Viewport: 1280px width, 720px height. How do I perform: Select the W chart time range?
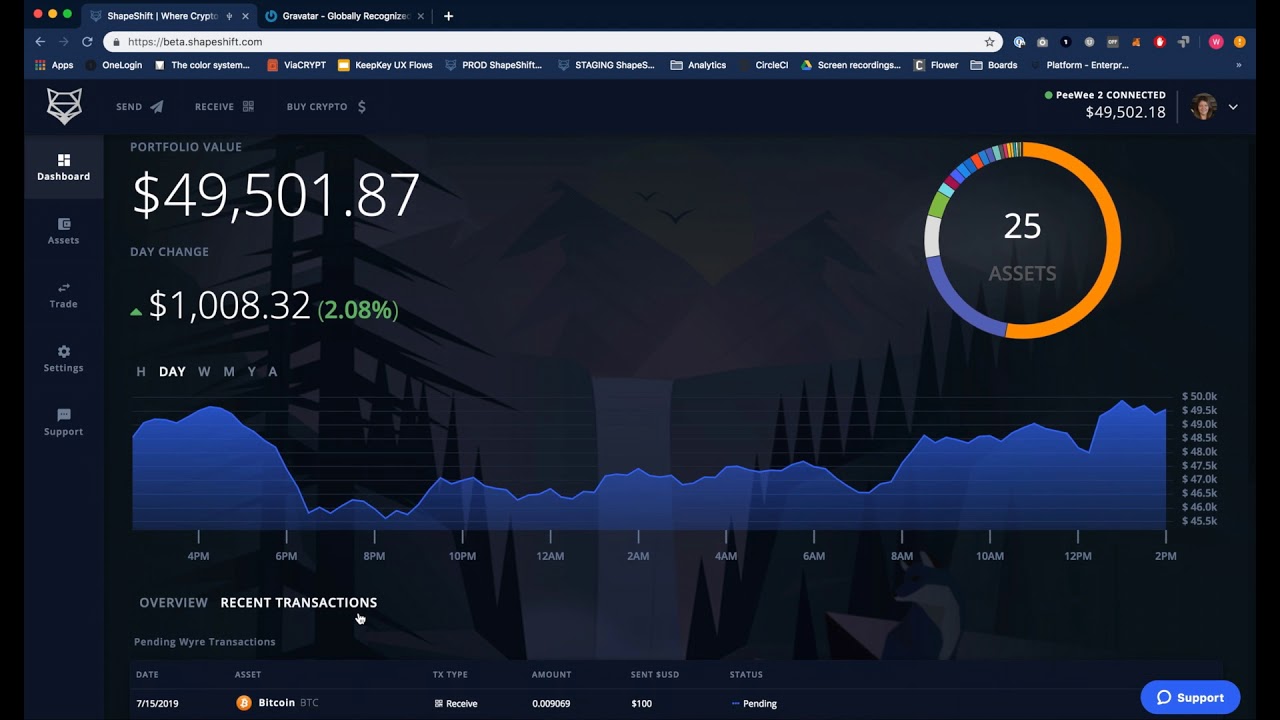pyautogui.click(x=204, y=371)
